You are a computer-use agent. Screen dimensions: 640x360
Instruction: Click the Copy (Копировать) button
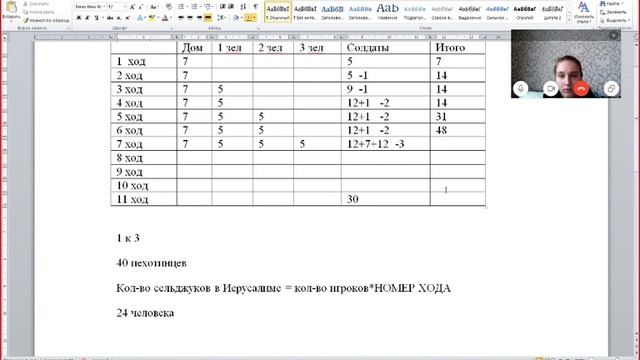coord(38,12)
